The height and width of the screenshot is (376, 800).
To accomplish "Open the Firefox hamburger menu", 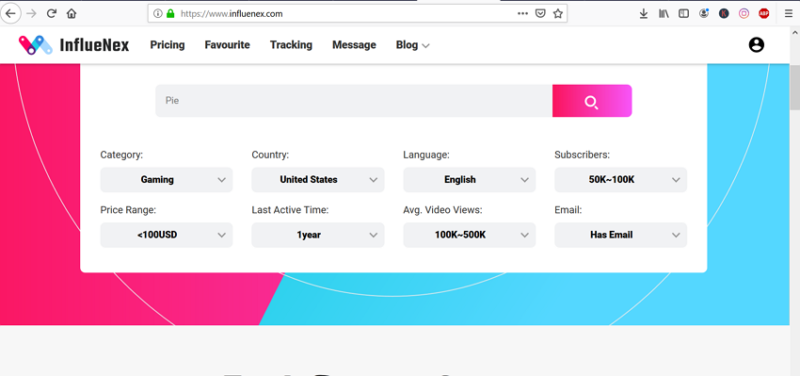I will (x=789, y=14).
